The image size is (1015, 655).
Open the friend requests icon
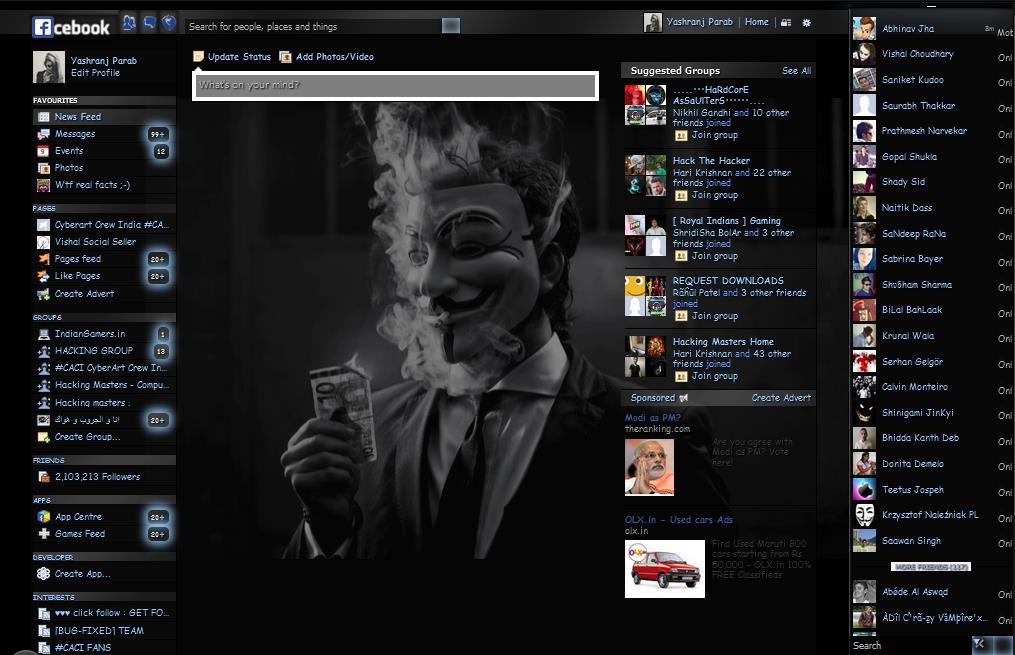(129, 23)
